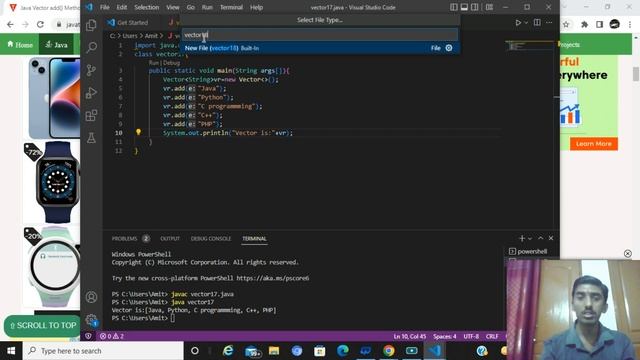Change line endings via CRLF status item

click(492, 336)
